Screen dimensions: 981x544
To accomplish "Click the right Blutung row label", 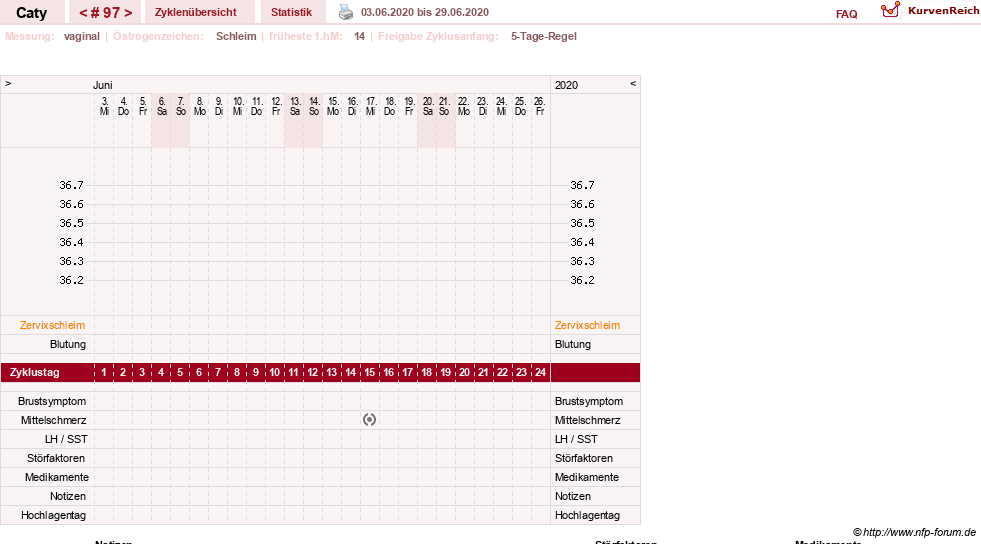I will click(x=572, y=344).
